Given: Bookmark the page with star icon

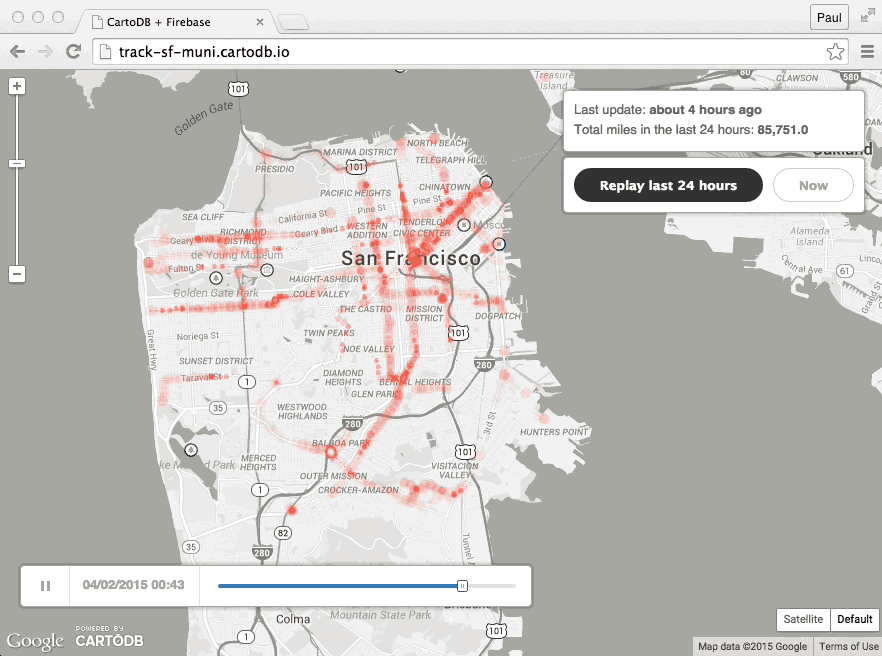Looking at the screenshot, I should tap(835, 52).
